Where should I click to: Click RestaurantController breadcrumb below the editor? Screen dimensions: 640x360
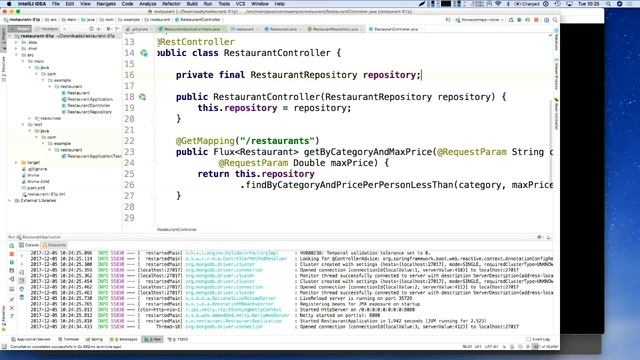[177, 229]
